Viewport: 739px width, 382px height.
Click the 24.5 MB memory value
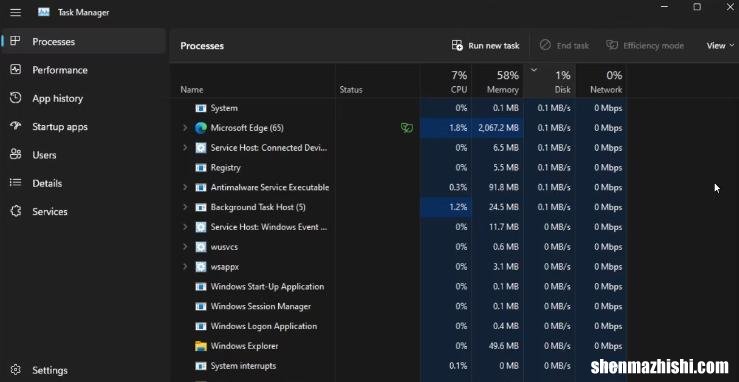pyautogui.click(x=504, y=207)
